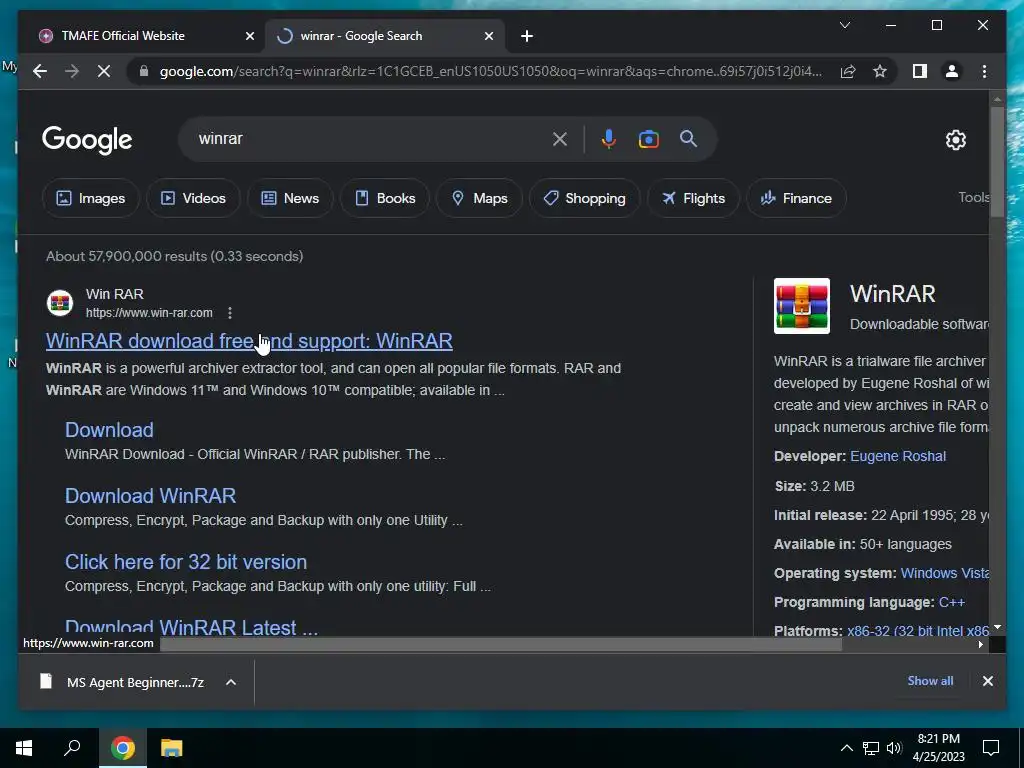Open the MS Agent Beginner 7z download
The width and height of the screenshot is (1024, 768).
[121, 682]
